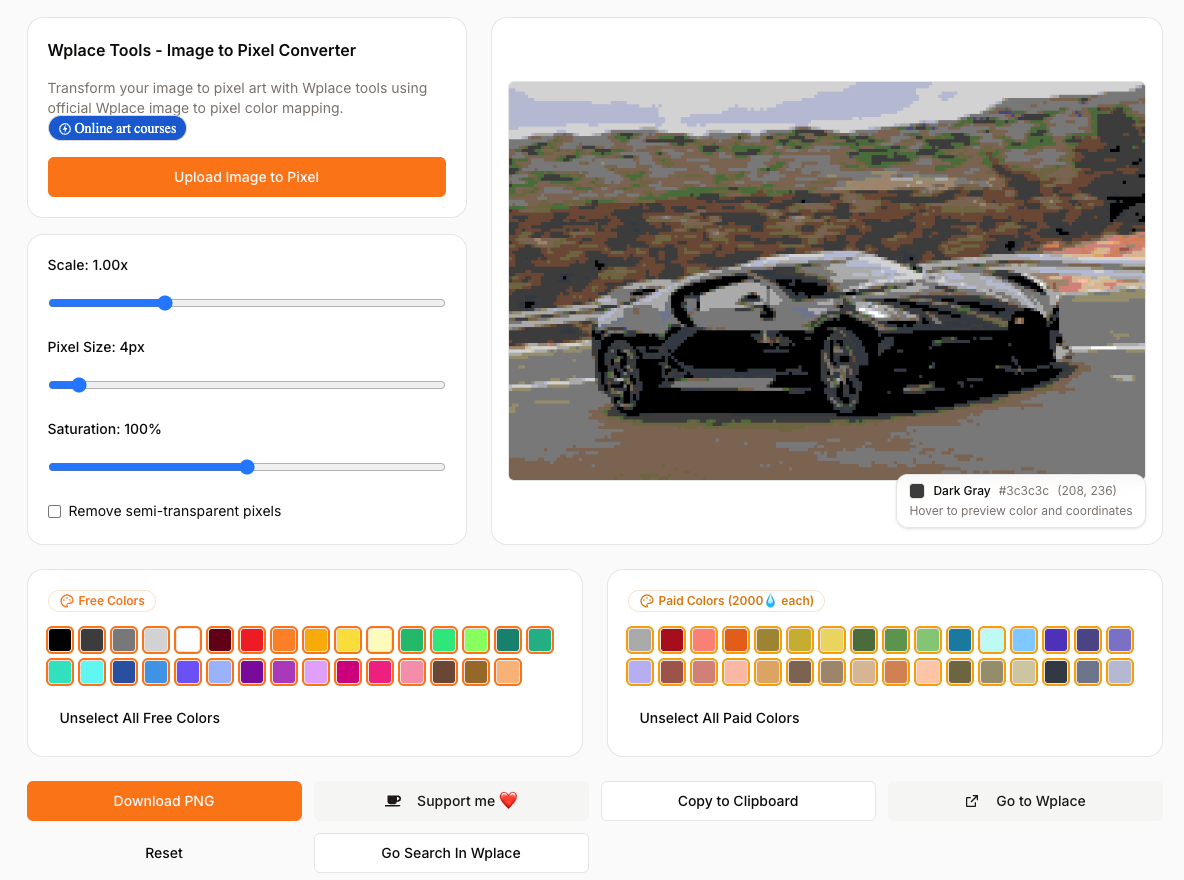Click the Saturation slider handle

click(x=246, y=466)
